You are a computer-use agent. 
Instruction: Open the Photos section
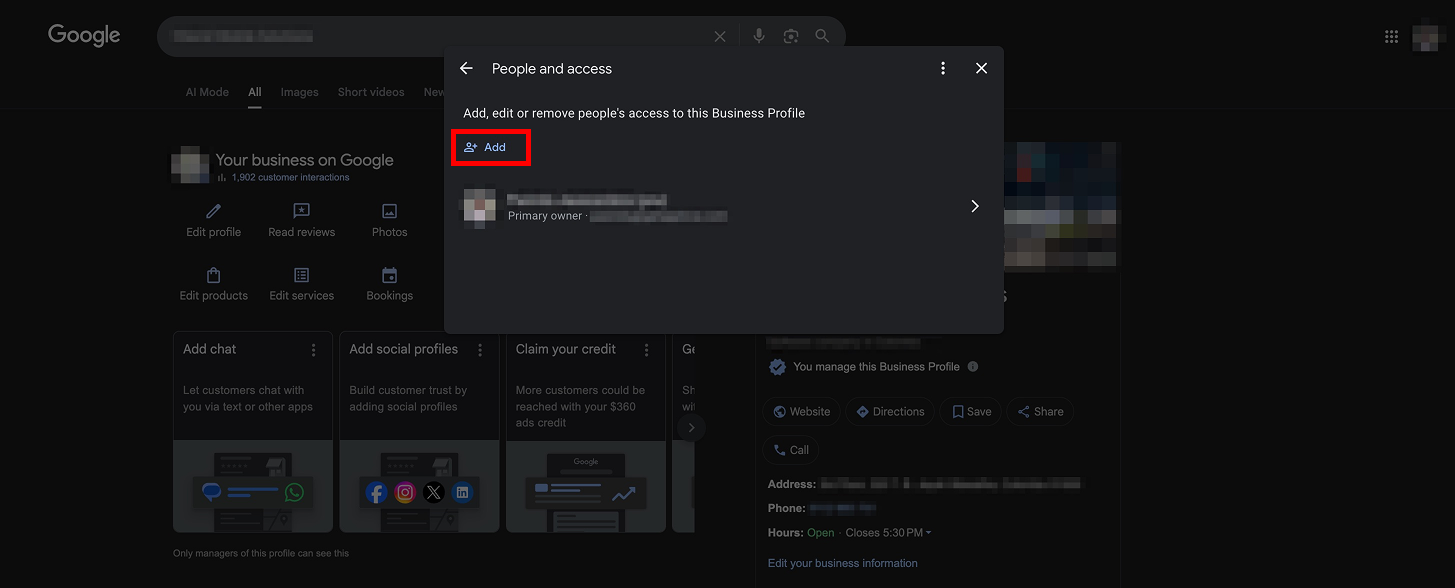coord(389,212)
